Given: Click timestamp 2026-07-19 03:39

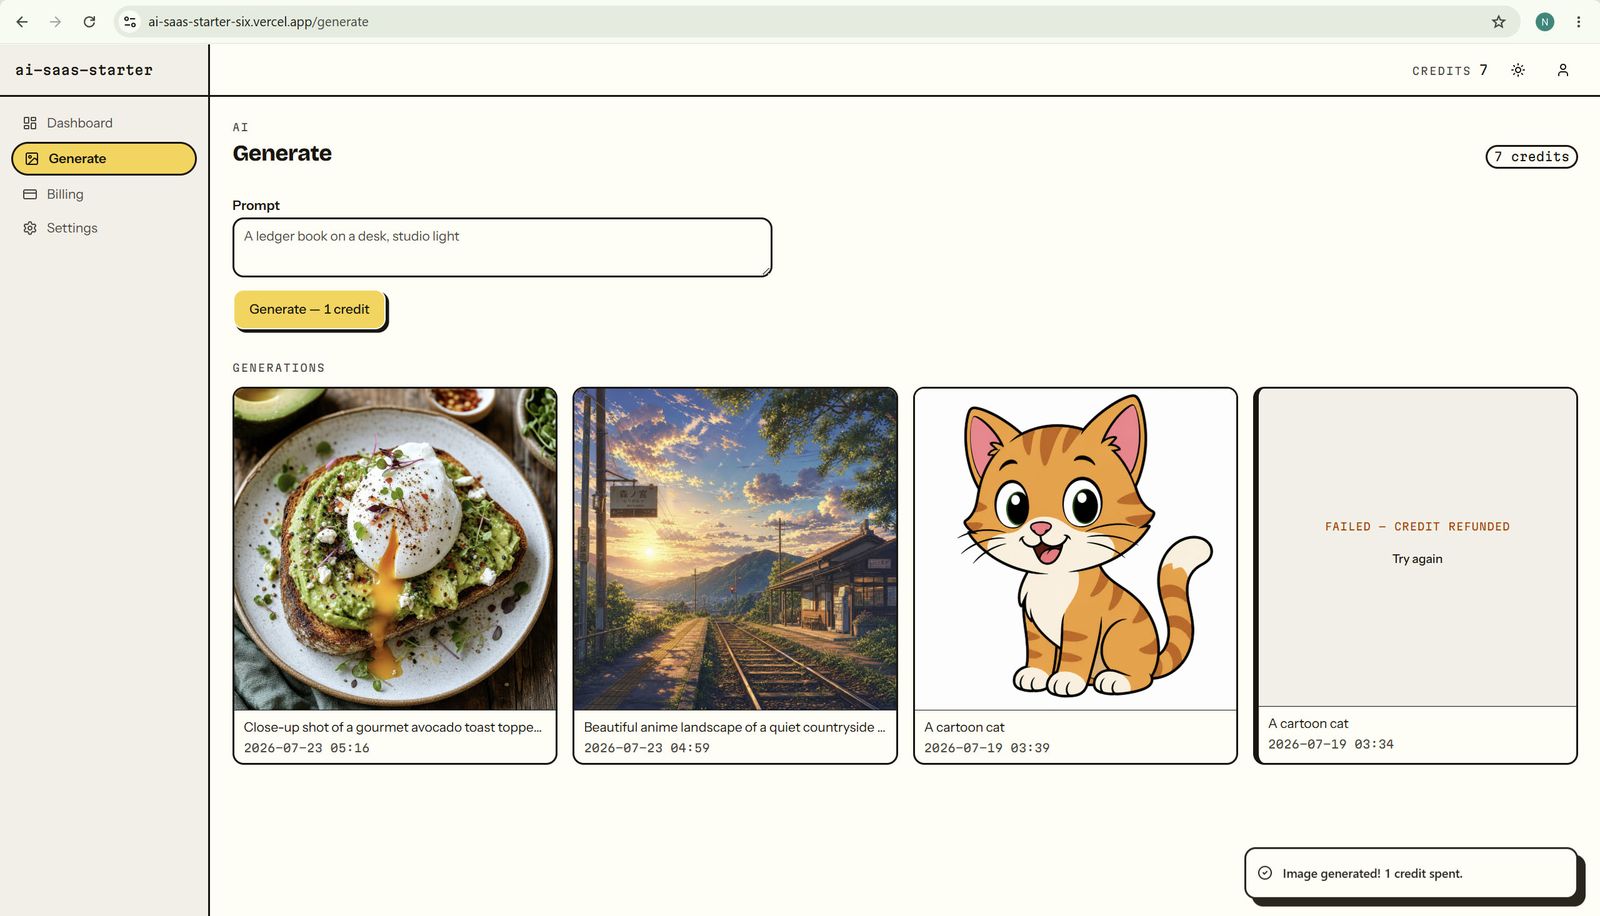Looking at the screenshot, I should pyautogui.click(x=987, y=748).
